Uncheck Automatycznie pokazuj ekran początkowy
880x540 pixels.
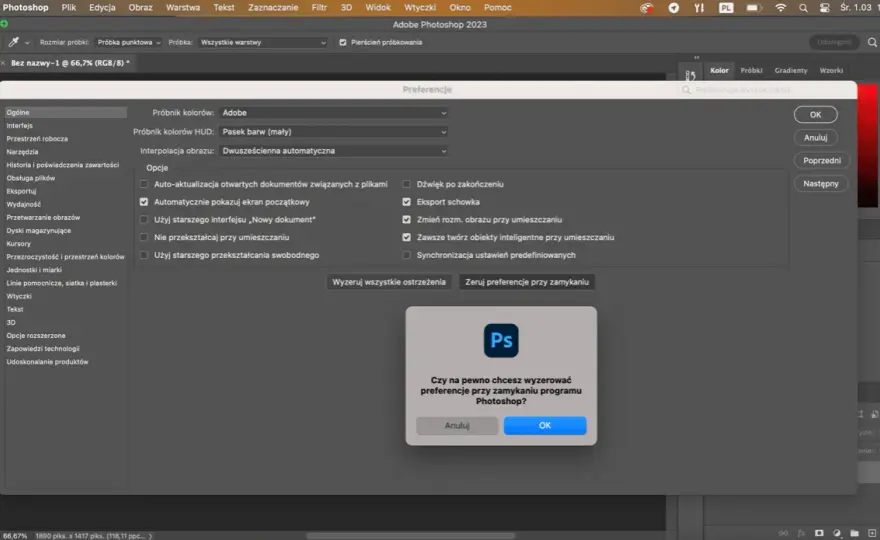click(144, 202)
